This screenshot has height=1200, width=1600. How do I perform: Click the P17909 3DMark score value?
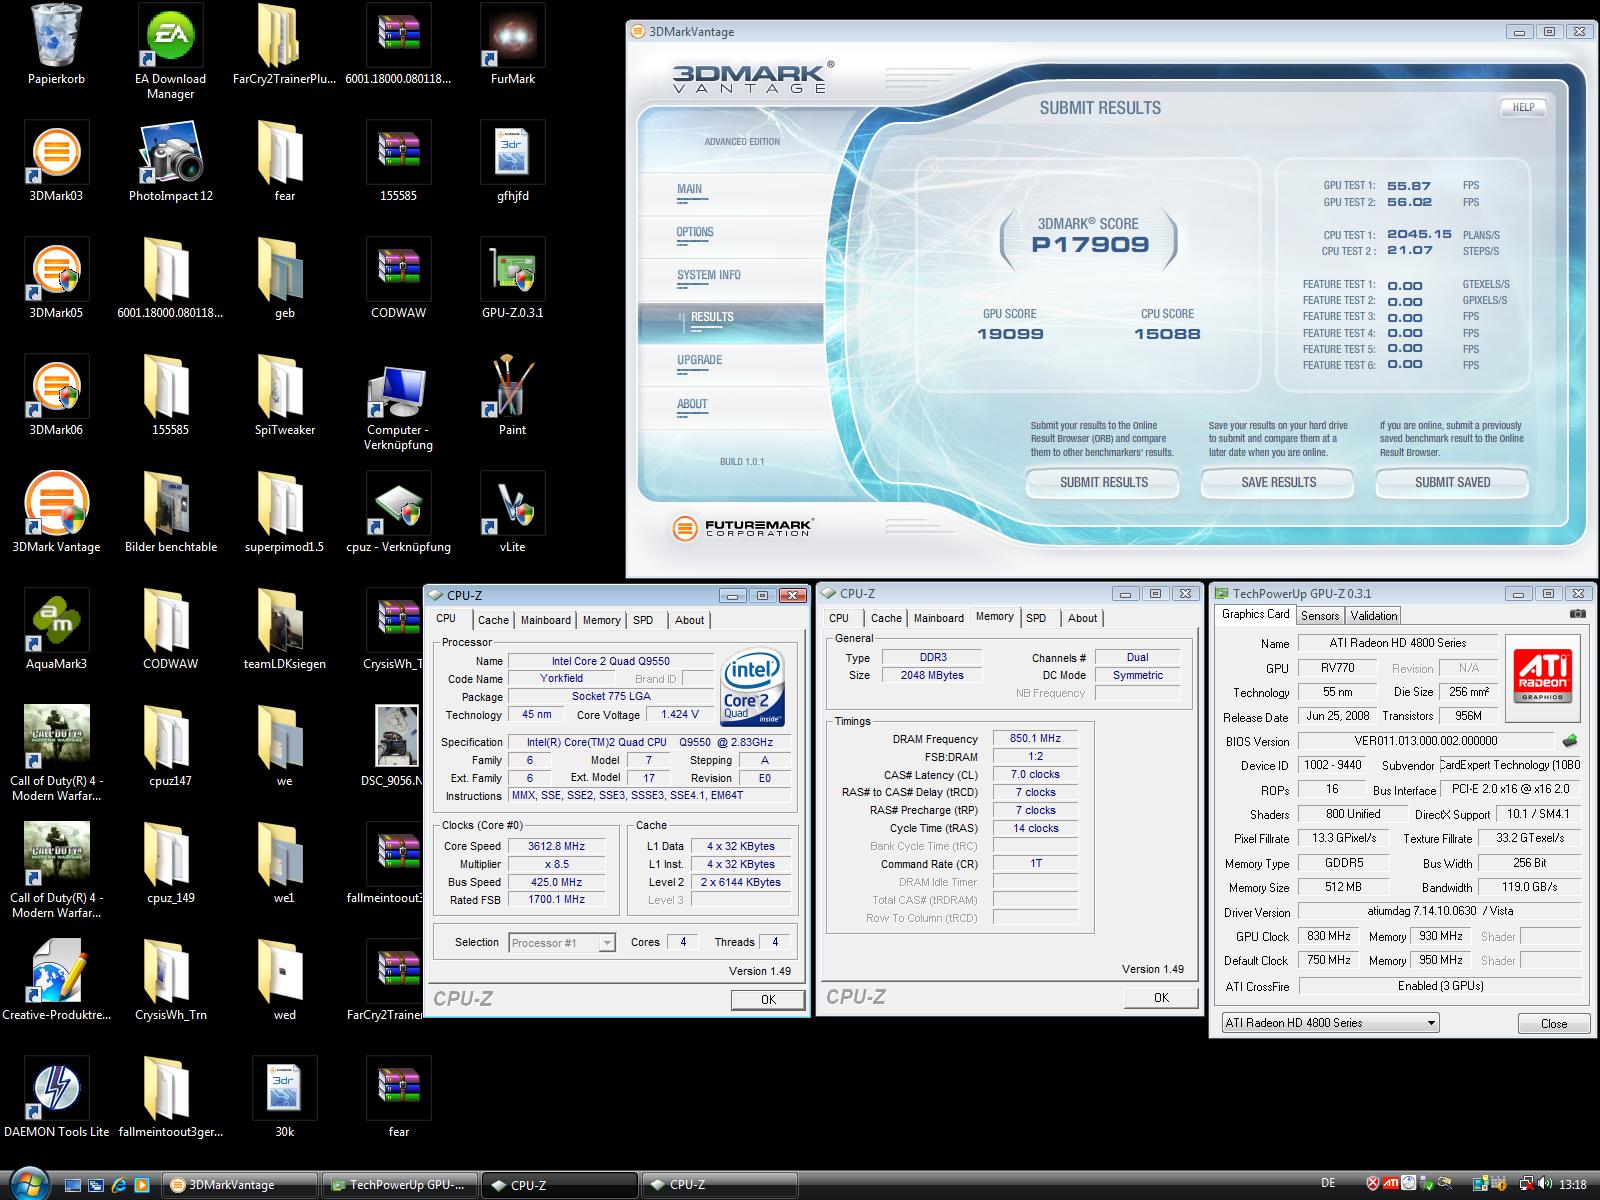[x=1091, y=244]
